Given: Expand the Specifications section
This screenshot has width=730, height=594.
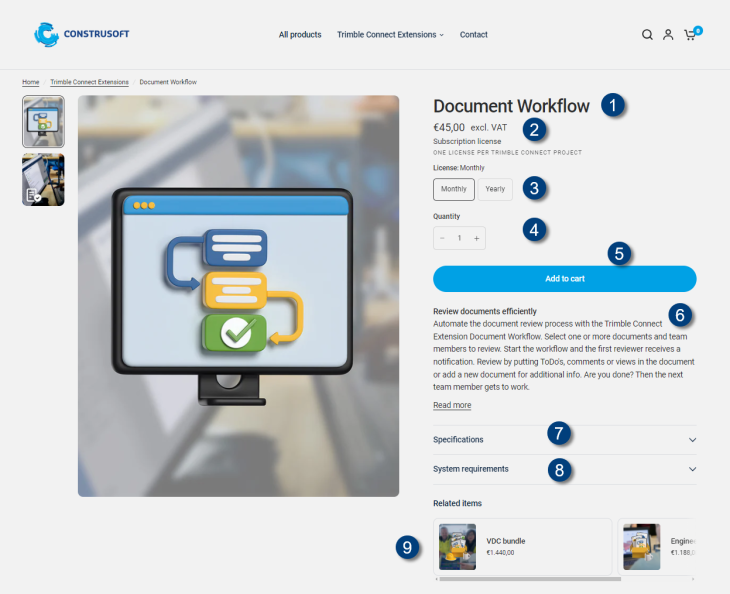Looking at the screenshot, I should coord(565,440).
